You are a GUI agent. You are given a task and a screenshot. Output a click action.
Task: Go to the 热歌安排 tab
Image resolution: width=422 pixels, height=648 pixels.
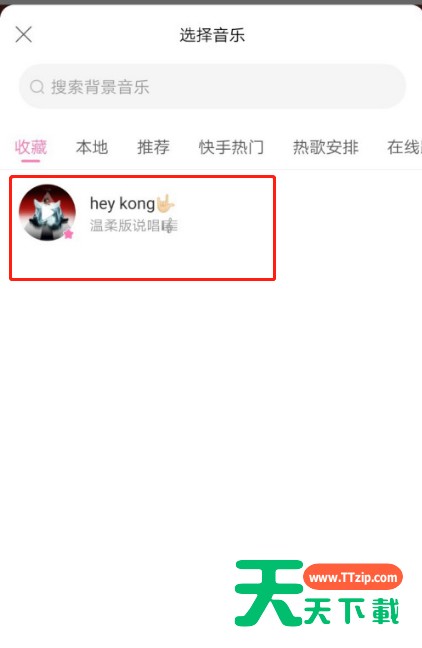point(326,147)
